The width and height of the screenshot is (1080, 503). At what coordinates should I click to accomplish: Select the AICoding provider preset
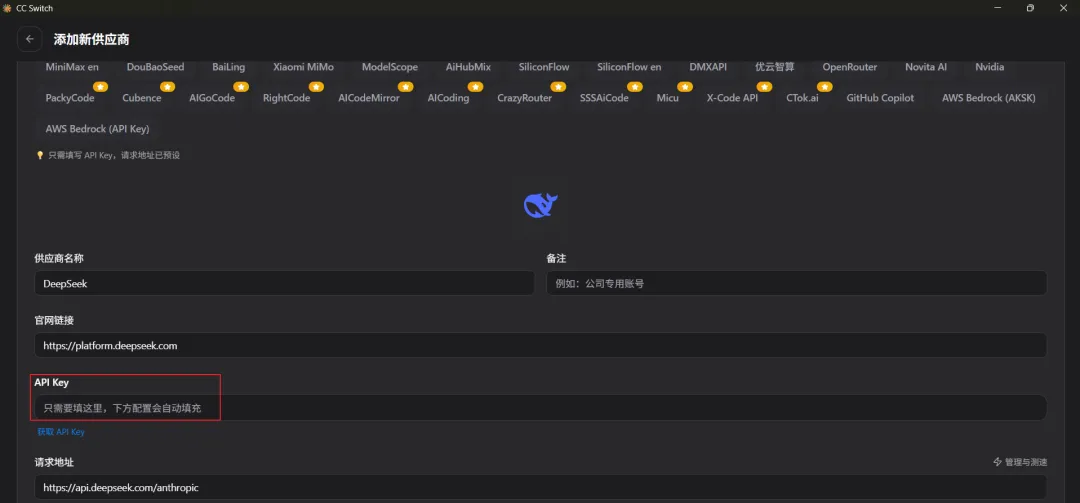[448, 98]
